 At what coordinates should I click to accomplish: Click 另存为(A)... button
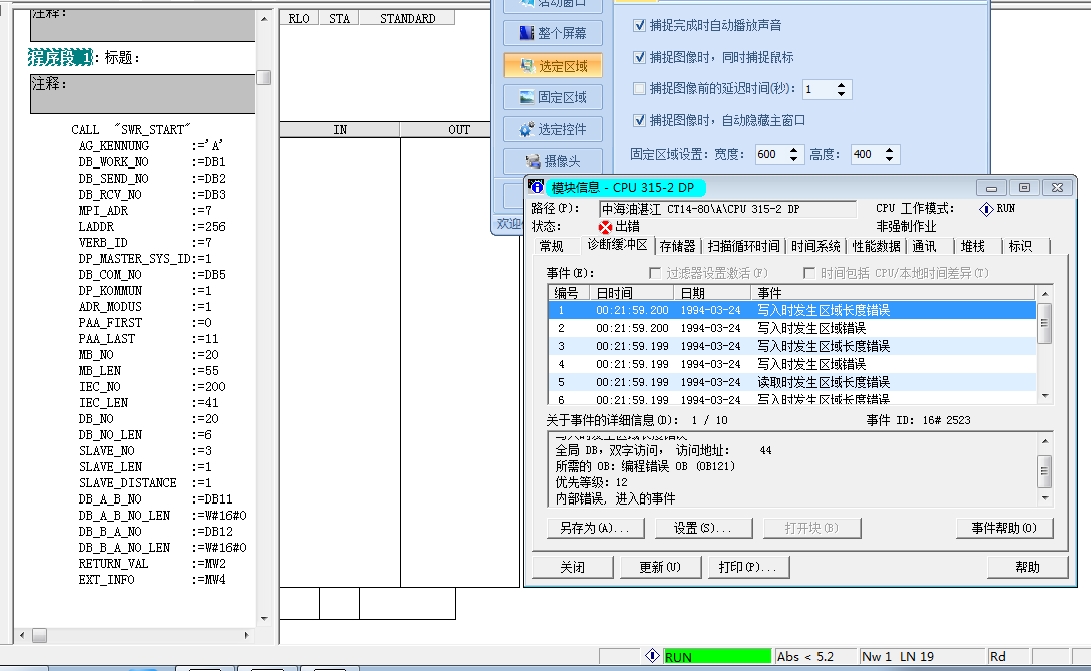[595, 528]
